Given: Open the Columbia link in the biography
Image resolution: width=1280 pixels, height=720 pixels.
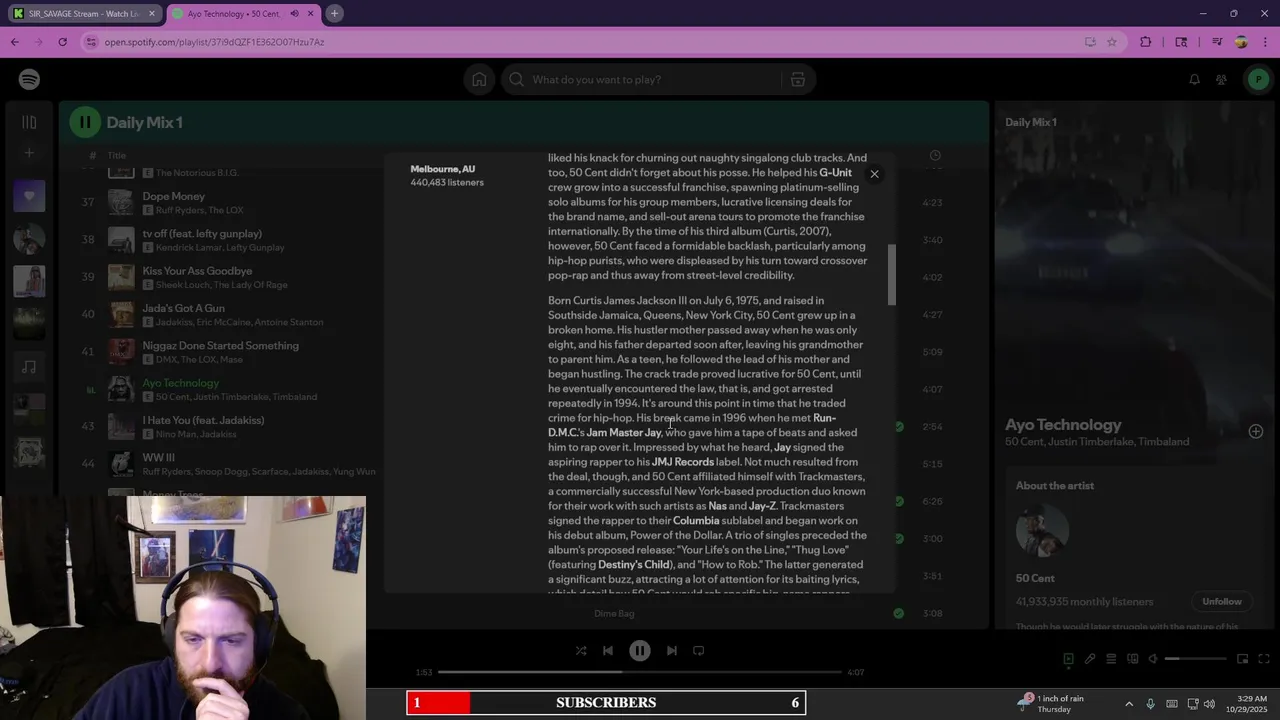Looking at the screenshot, I should point(696,521).
